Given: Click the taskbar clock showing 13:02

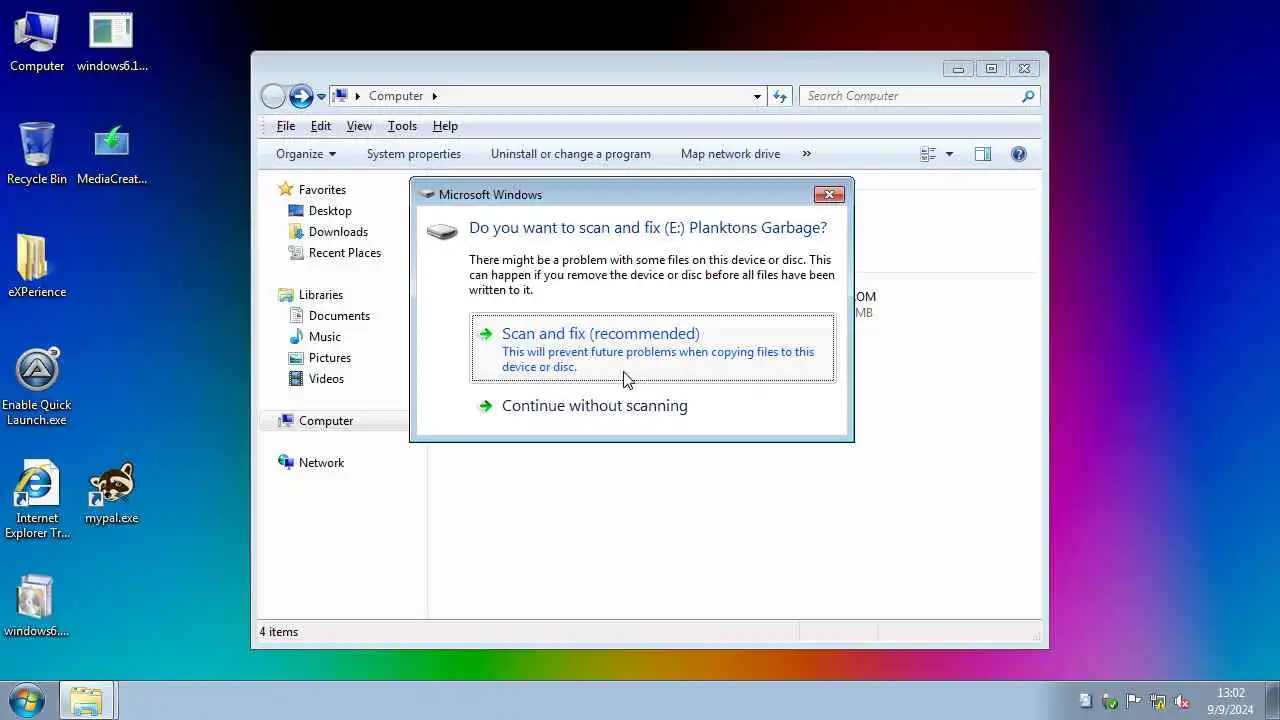Looking at the screenshot, I should (1230, 701).
